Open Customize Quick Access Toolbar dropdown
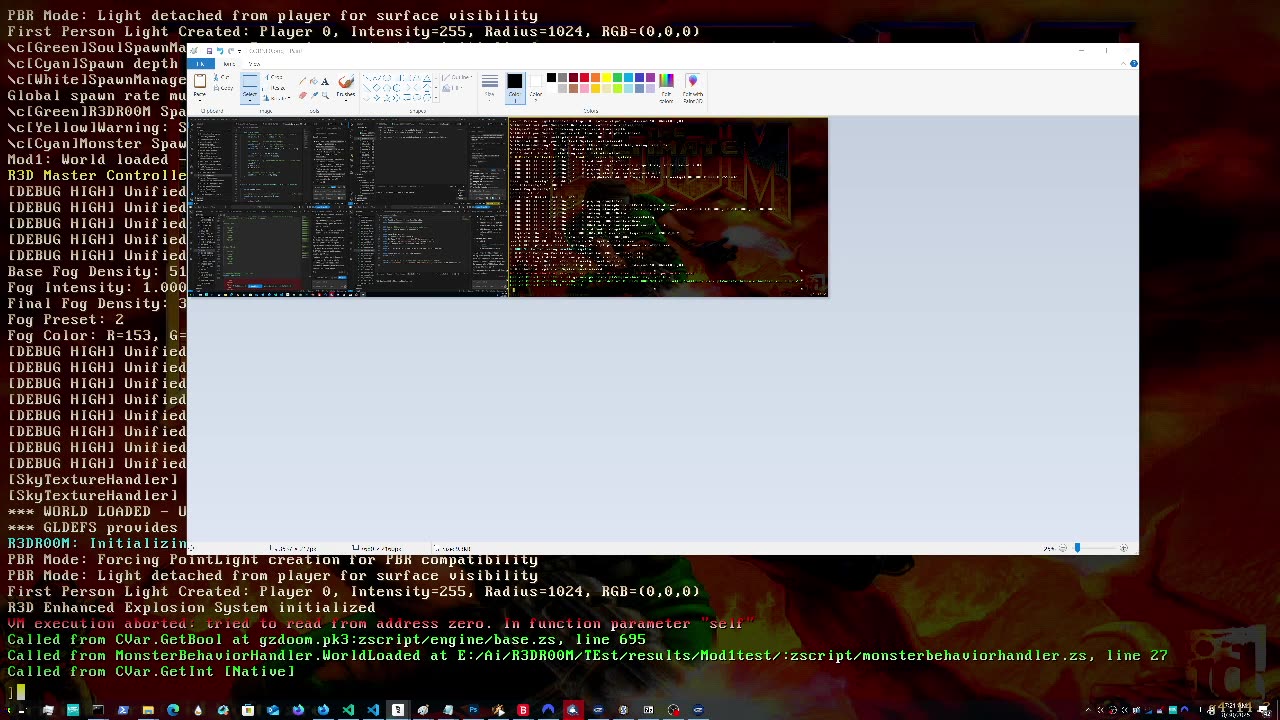Viewport: 1280px width, 720px height. [x=240, y=51]
